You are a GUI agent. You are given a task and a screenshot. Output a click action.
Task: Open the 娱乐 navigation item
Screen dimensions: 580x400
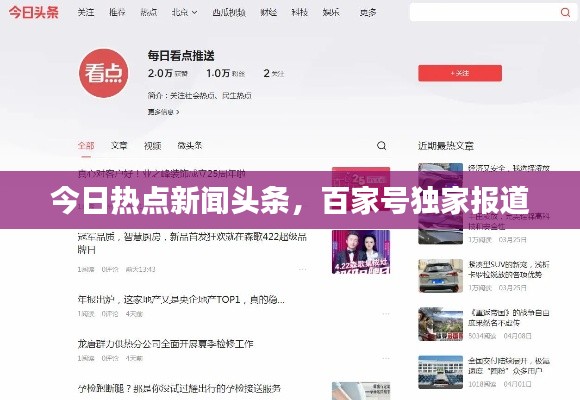coord(331,12)
